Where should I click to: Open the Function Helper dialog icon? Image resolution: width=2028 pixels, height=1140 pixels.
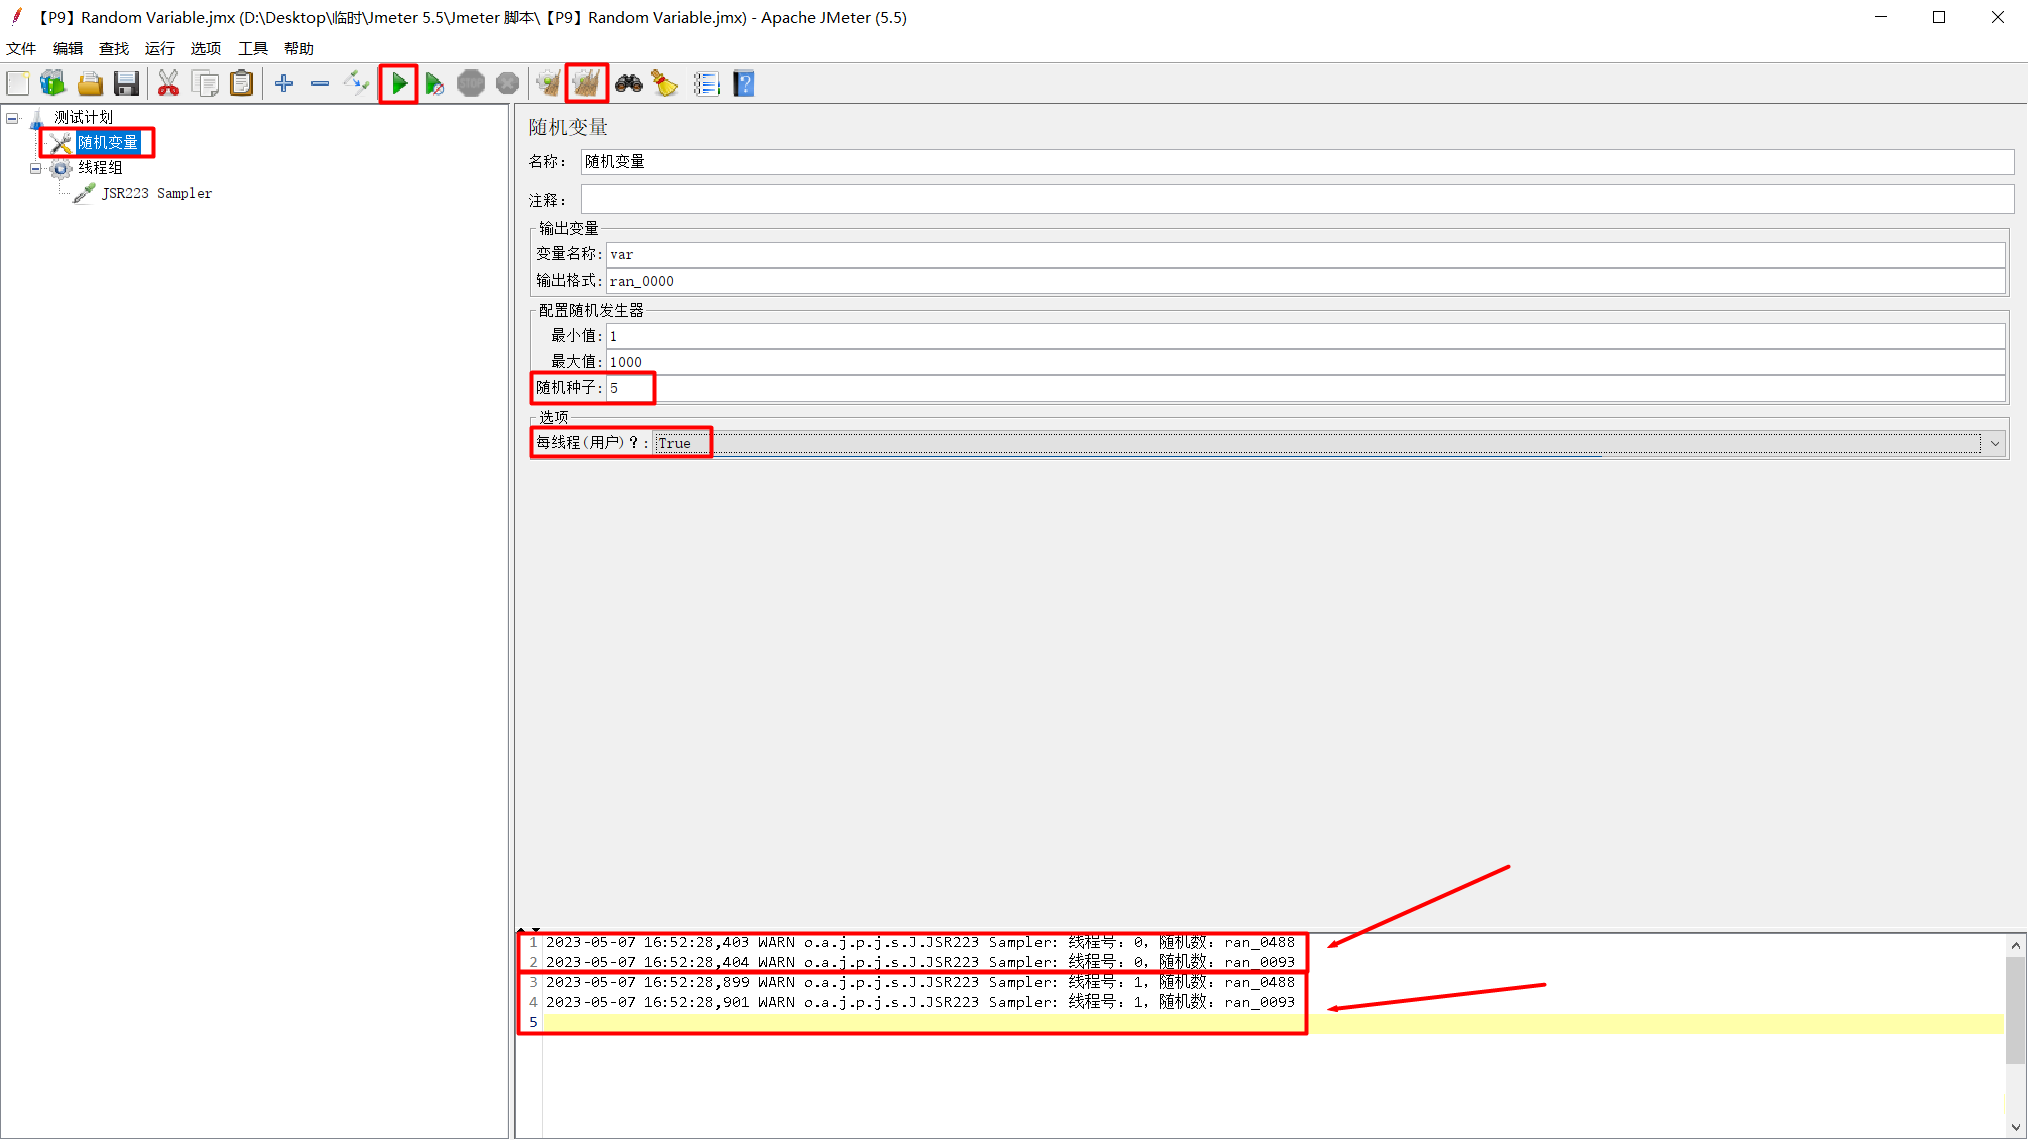pyautogui.click(x=707, y=83)
